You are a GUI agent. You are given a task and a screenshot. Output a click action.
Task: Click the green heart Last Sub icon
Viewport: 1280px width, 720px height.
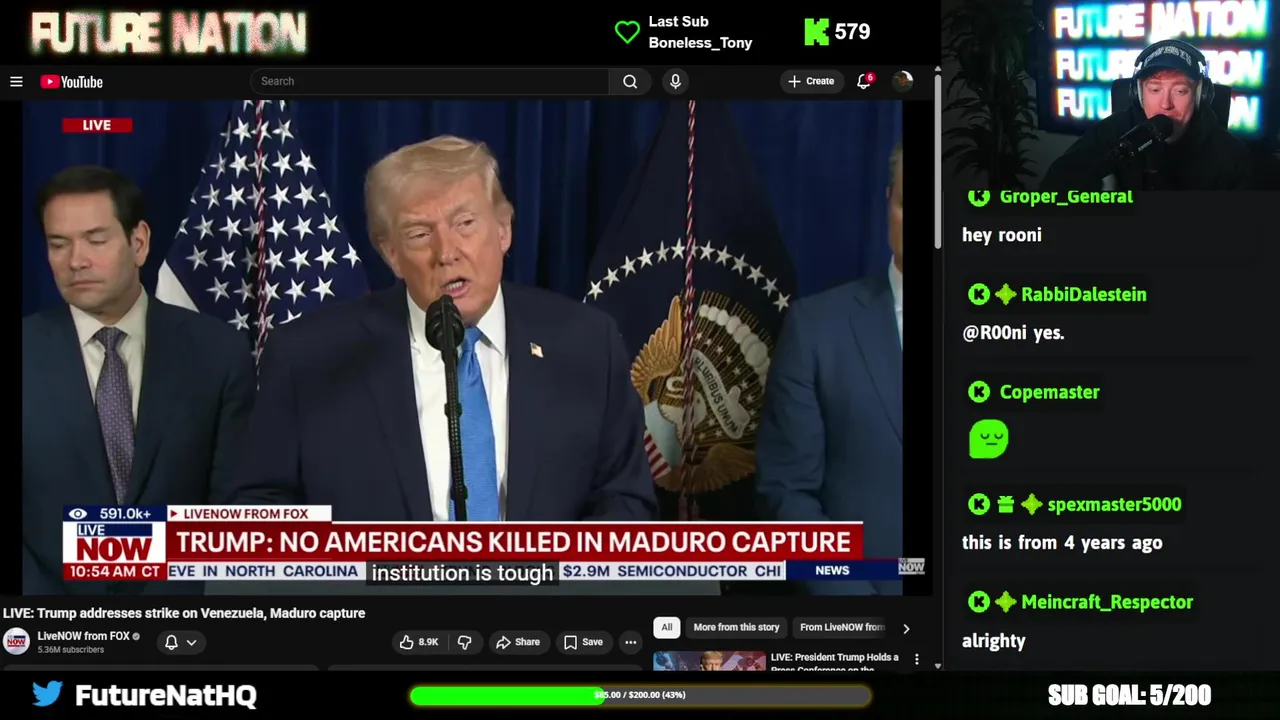coord(627,32)
